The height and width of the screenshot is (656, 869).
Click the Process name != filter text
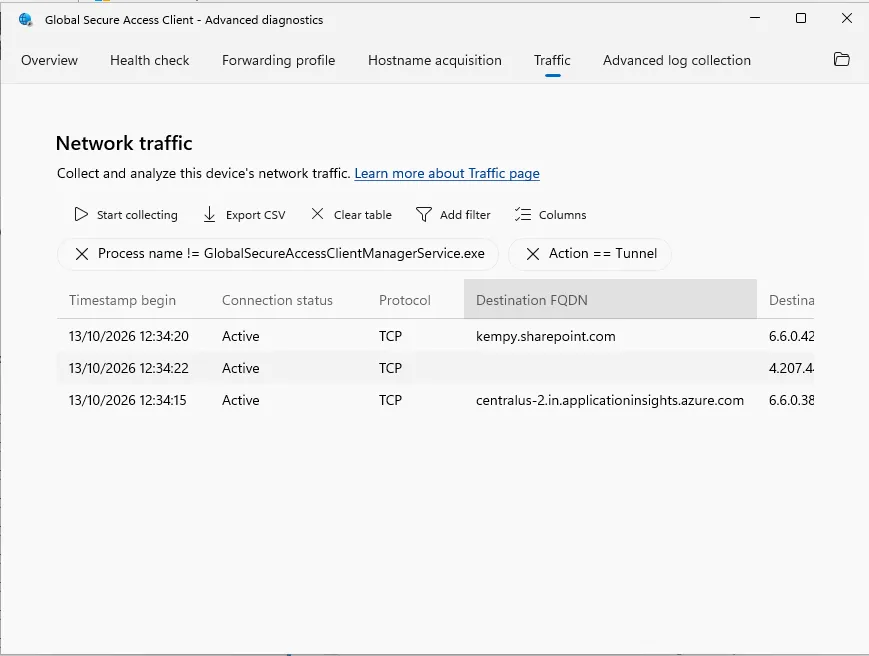[291, 254]
